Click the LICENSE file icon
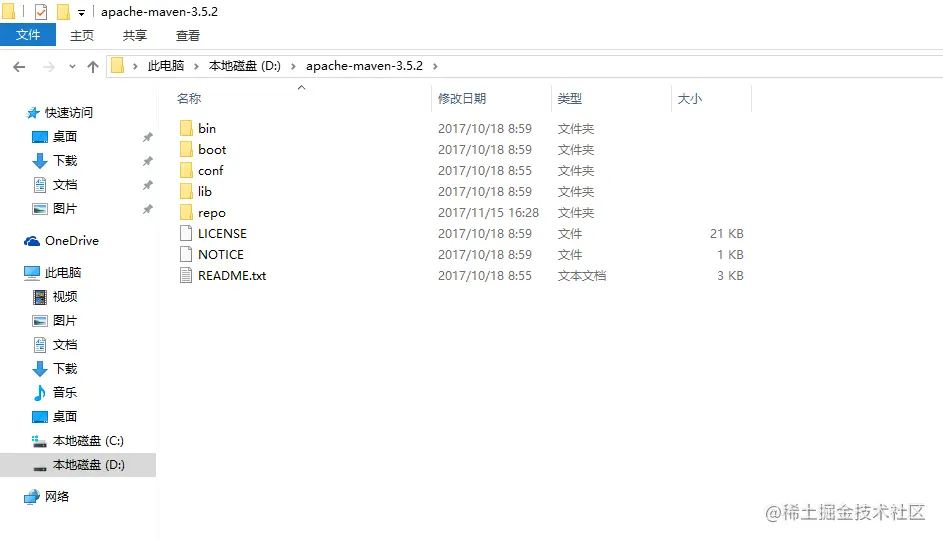Viewport: 943px width, 540px height. [x=186, y=233]
